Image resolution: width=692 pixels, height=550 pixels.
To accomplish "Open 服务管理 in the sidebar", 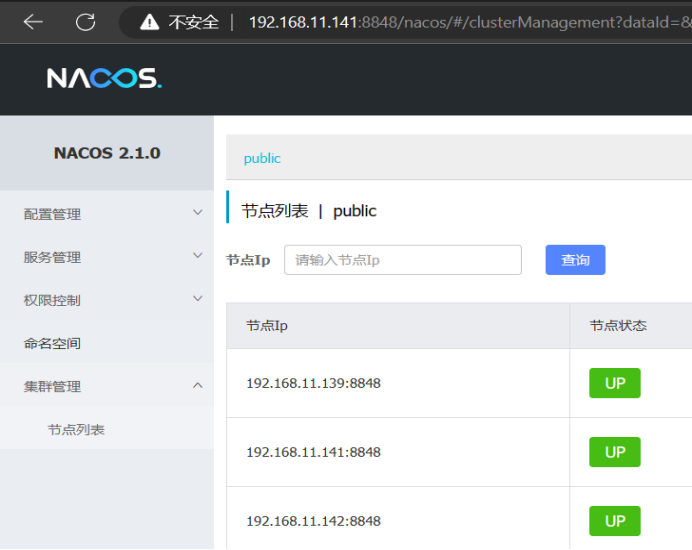I will click(52, 257).
